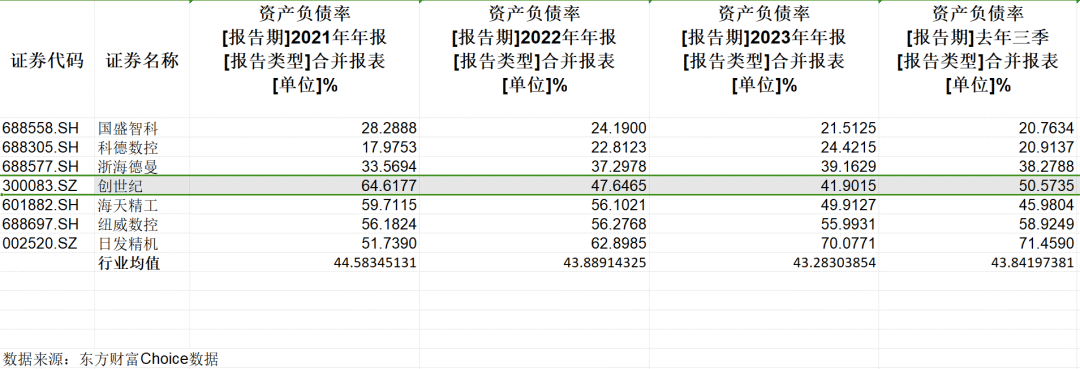Select cell with code 002520.SZ
This screenshot has width=1080, height=369.
click(48, 243)
